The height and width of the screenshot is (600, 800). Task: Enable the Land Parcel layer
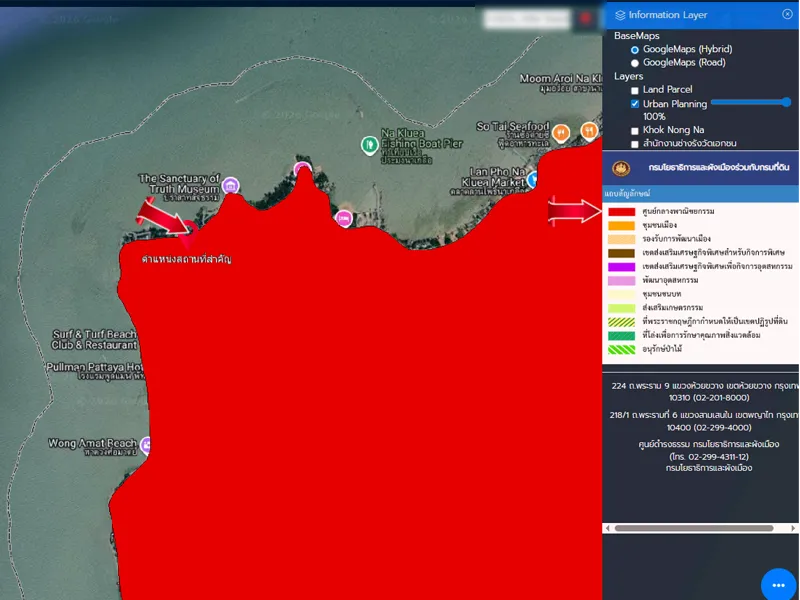634,90
